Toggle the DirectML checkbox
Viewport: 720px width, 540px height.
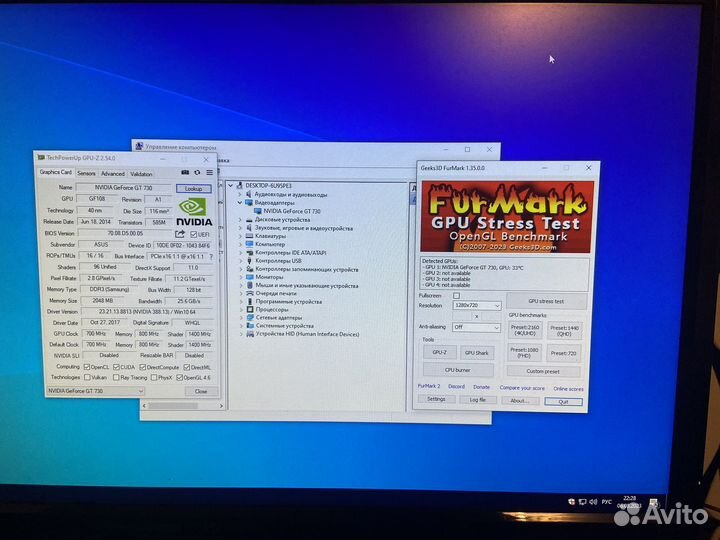[187, 367]
